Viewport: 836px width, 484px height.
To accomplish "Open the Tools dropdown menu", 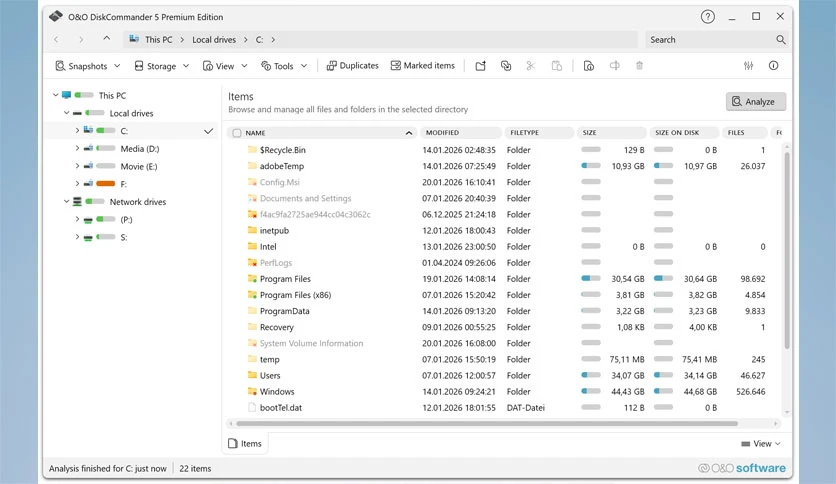I will pos(284,66).
